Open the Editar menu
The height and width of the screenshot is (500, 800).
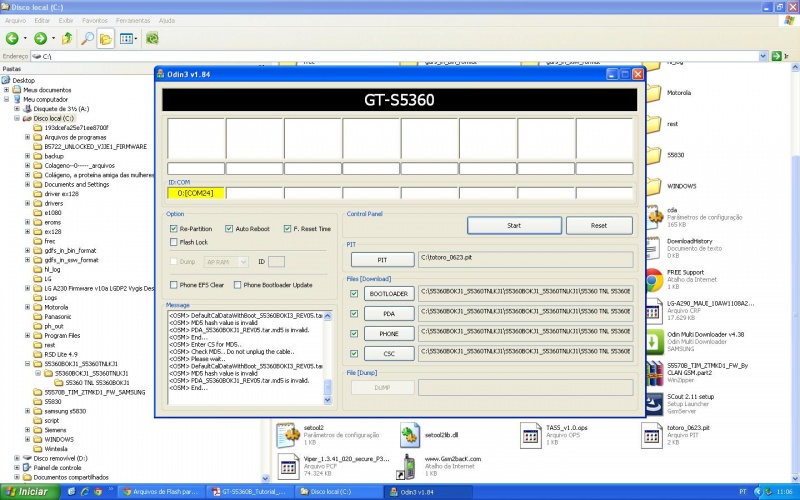click(x=42, y=20)
